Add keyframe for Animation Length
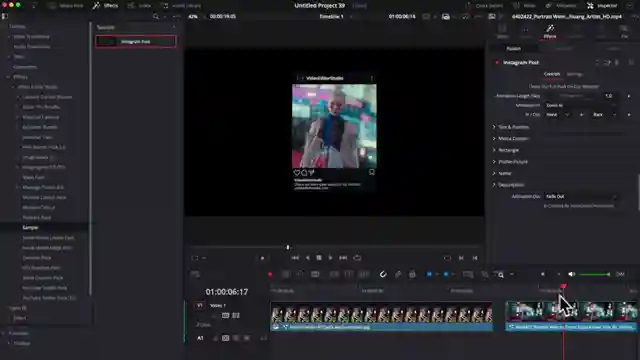Image resolution: width=640 pixels, height=360 pixels. (629, 96)
